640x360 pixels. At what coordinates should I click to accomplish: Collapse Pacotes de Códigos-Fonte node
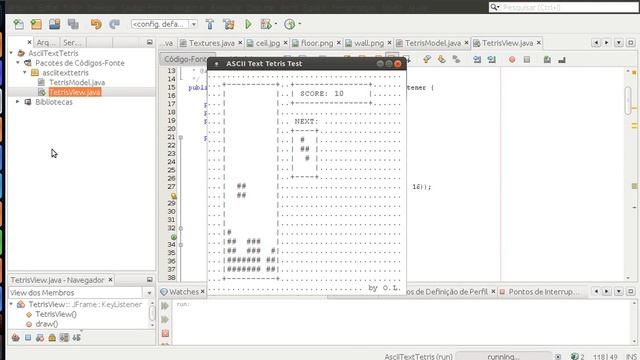[18, 63]
